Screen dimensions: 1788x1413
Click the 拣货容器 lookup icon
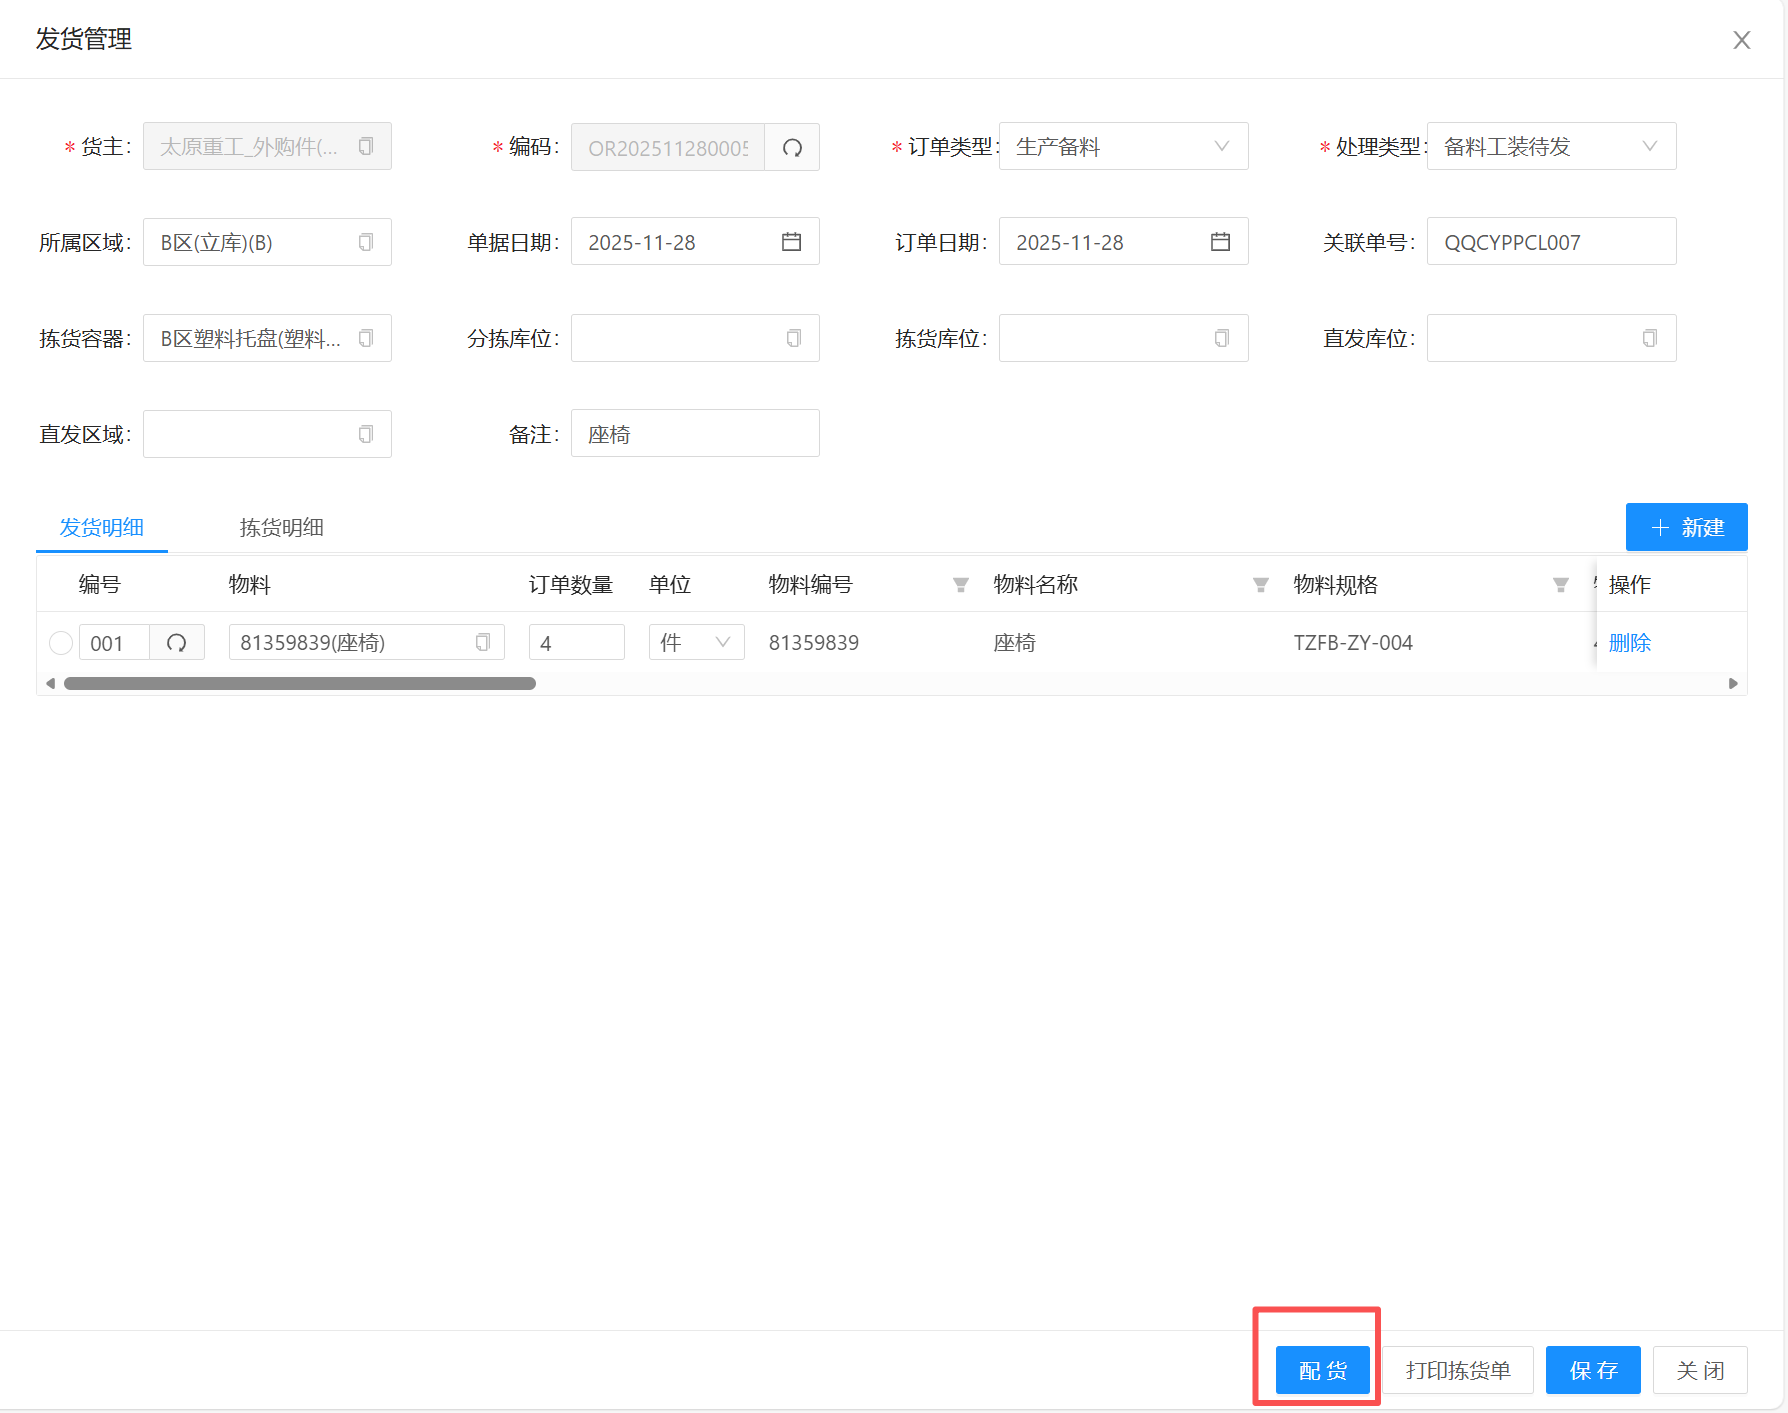(x=366, y=339)
